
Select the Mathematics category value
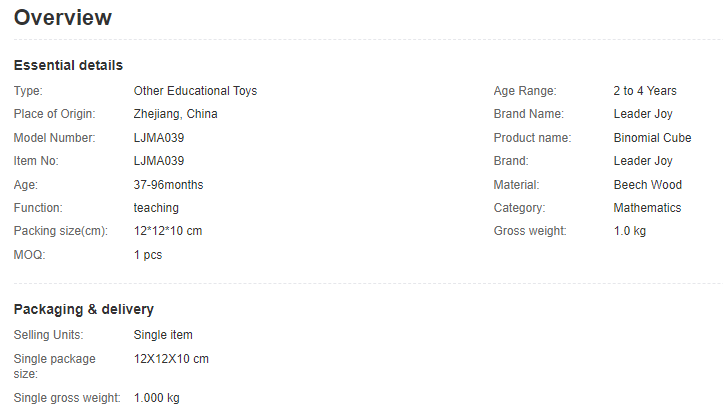[647, 208]
